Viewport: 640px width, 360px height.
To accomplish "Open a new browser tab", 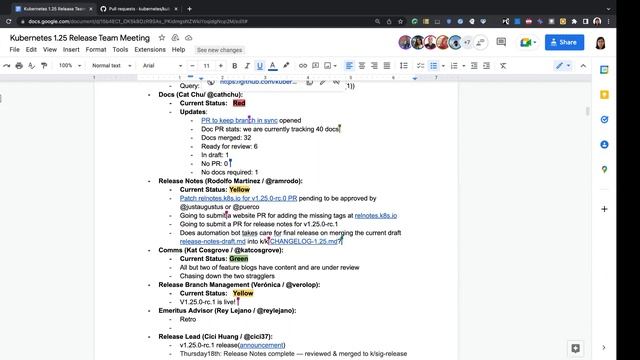I will (x=189, y=9).
